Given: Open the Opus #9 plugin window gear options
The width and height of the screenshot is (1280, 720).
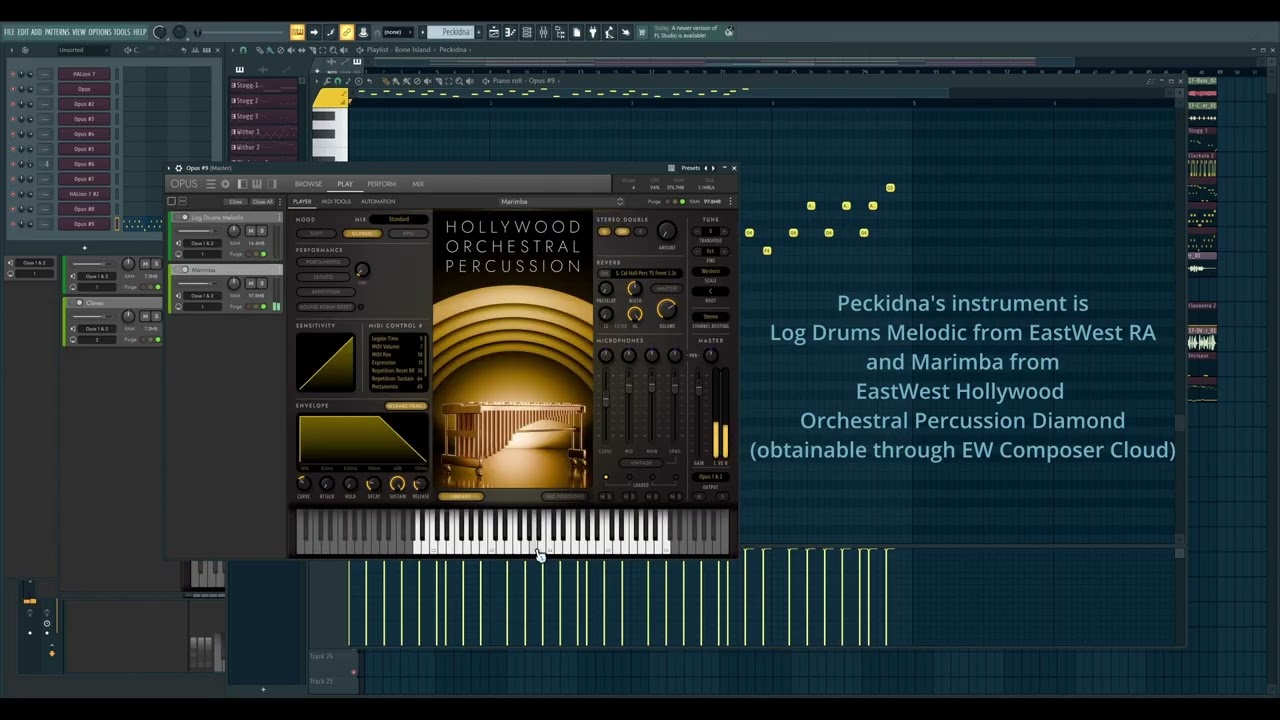Looking at the screenshot, I should click(x=179, y=168).
